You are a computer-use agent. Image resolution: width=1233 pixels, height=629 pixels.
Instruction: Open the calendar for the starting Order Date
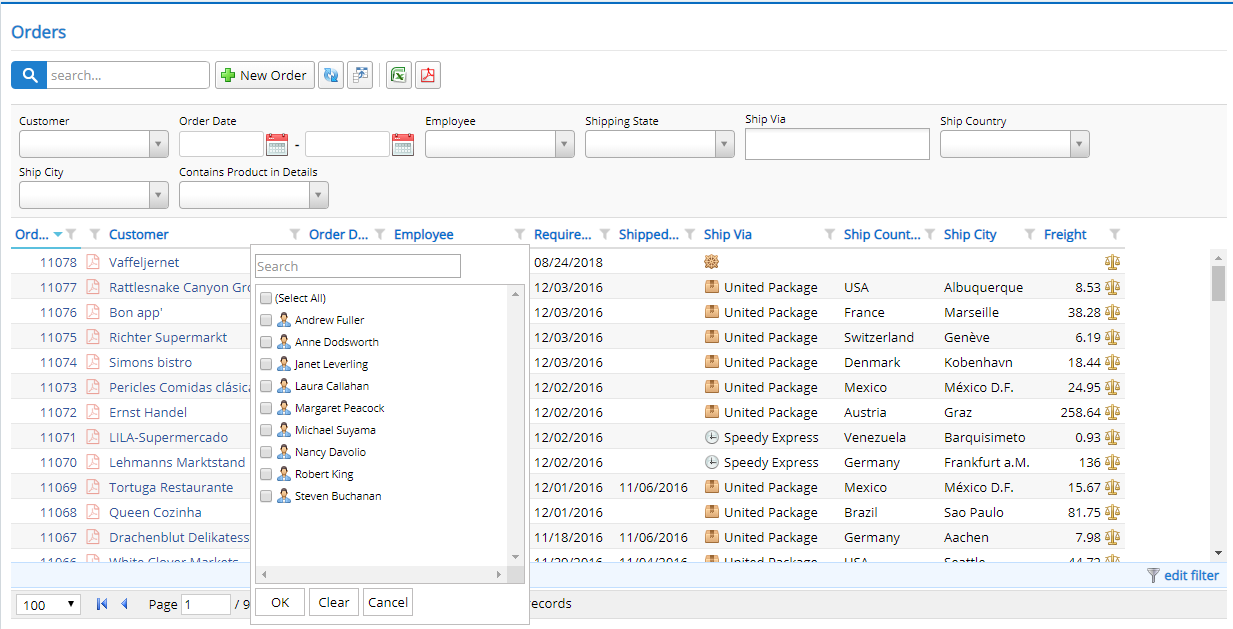(275, 143)
